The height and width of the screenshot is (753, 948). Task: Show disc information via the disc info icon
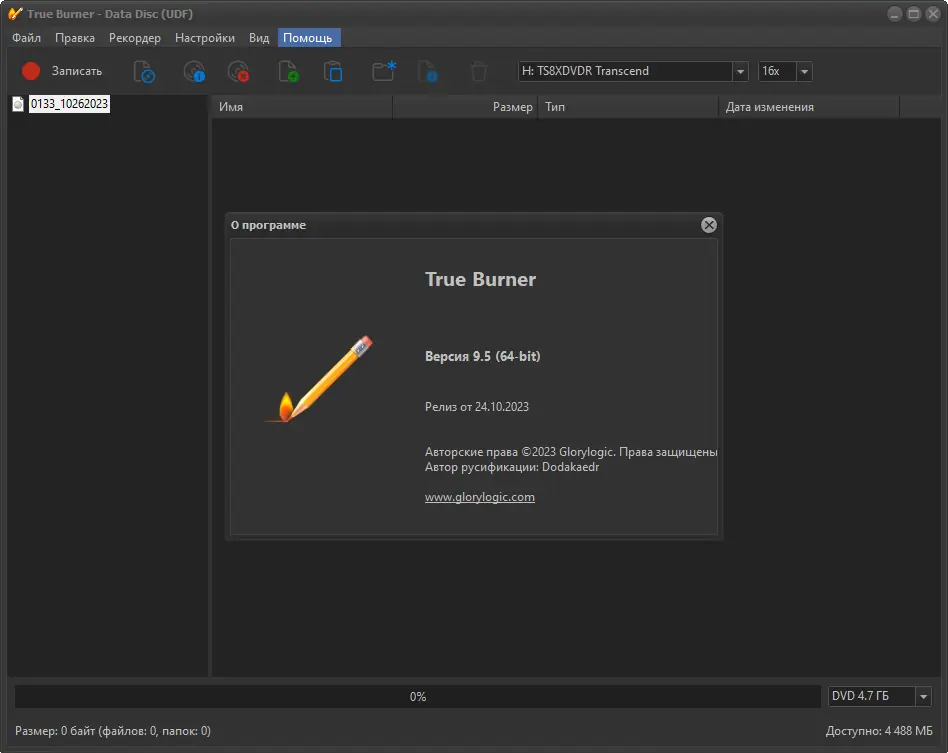tap(193, 71)
